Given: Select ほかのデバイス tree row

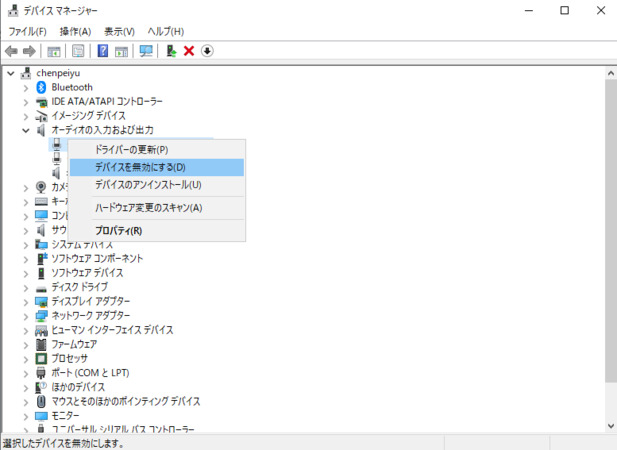Looking at the screenshot, I should [78, 387].
